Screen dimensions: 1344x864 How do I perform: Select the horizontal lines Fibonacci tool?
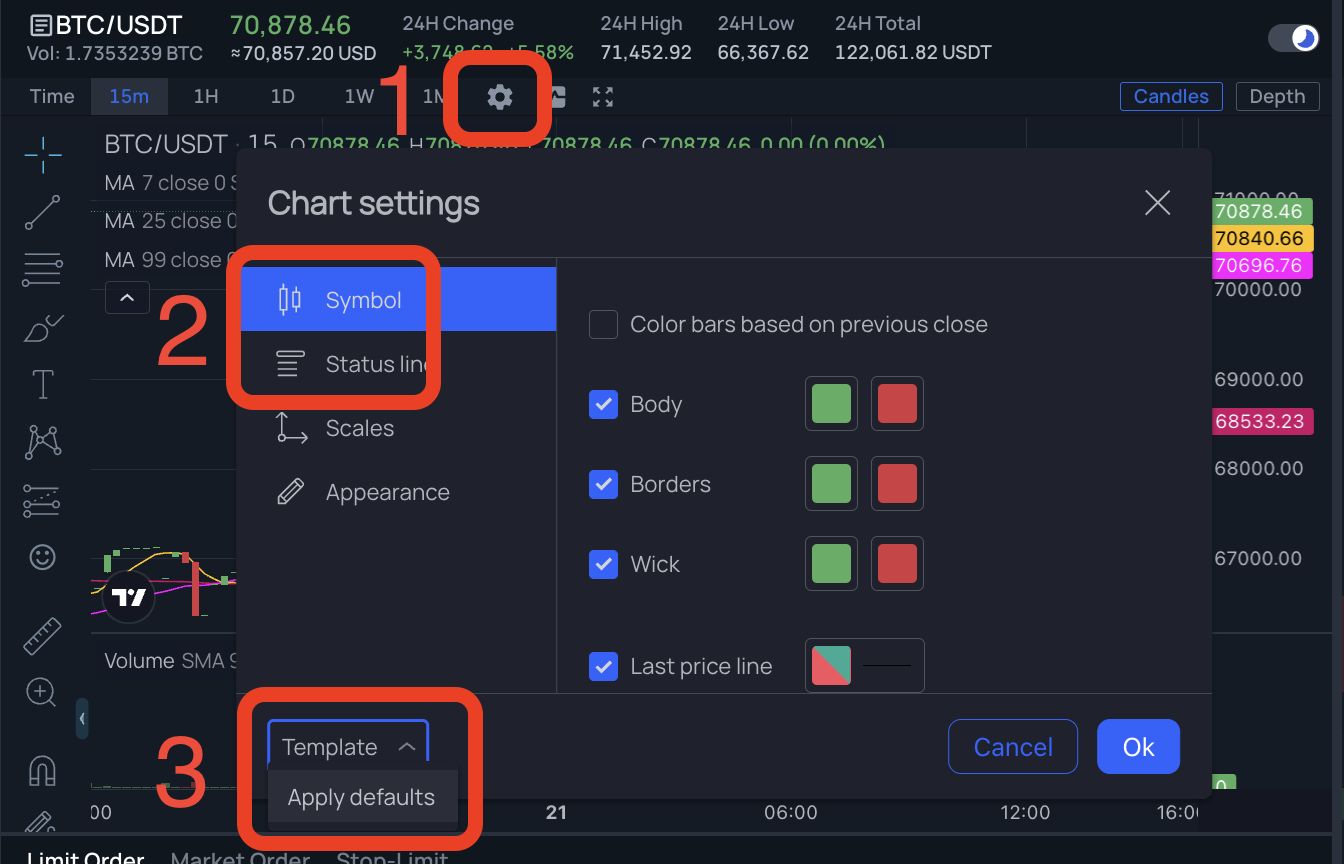[x=42, y=270]
